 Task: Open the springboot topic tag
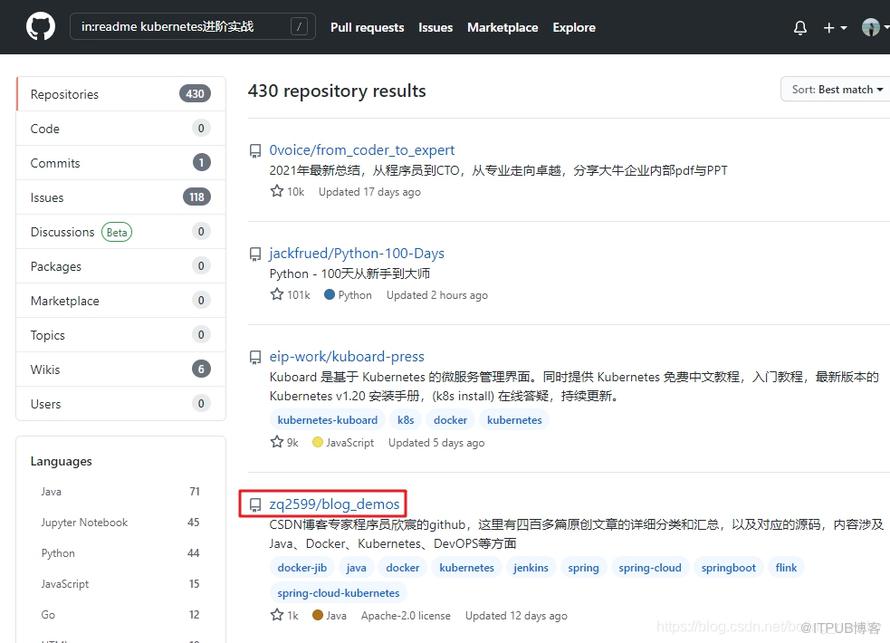[x=728, y=568]
